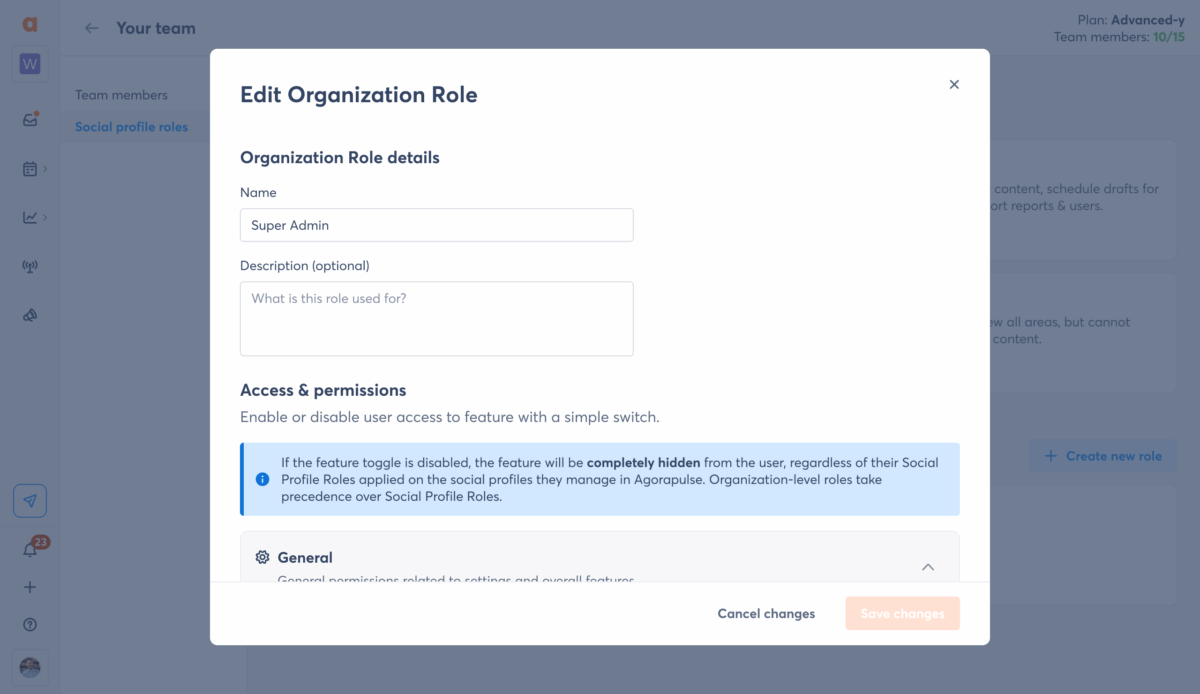This screenshot has width=1200, height=694.
Task: Open the Reports chart icon
Action: coord(30,217)
